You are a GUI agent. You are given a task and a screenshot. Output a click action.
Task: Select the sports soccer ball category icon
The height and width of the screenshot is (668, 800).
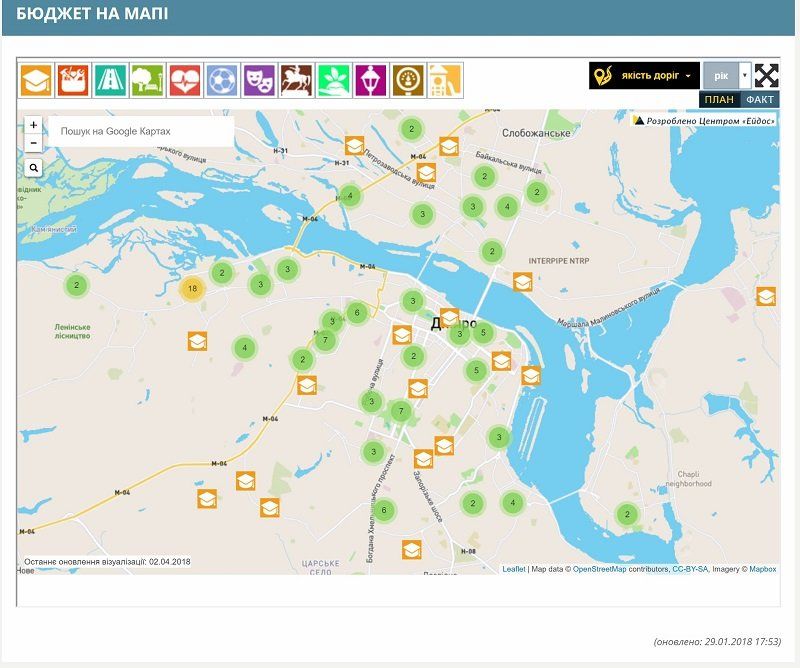click(221, 80)
